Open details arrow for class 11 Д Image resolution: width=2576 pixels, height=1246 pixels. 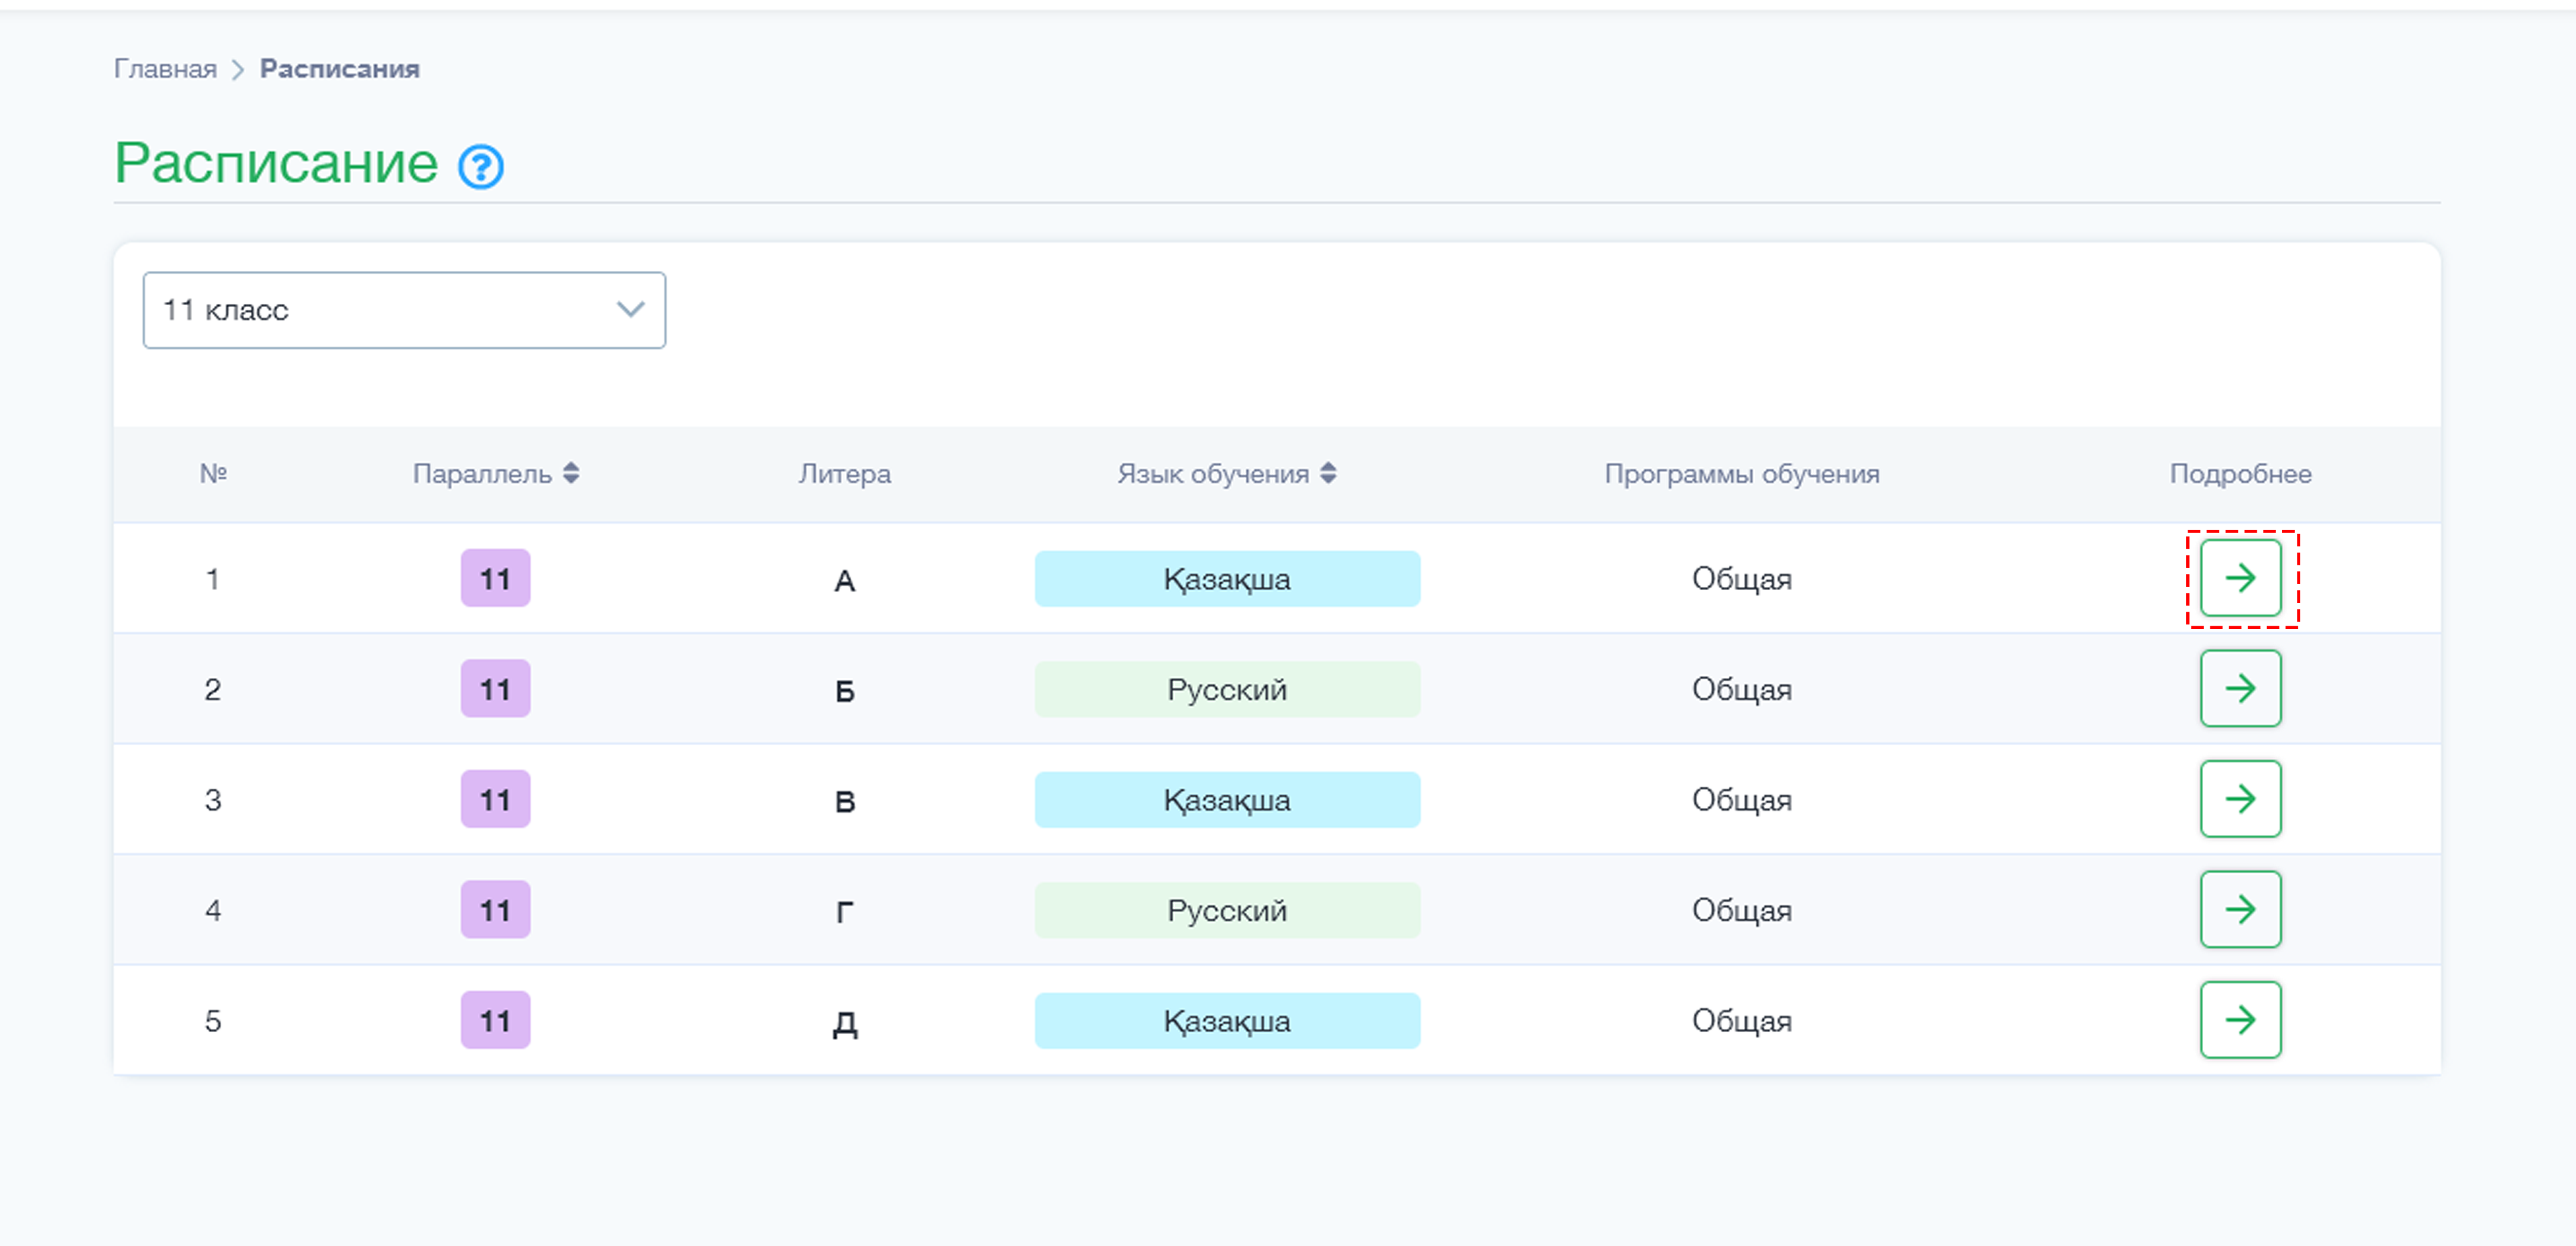coord(2240,1020)
